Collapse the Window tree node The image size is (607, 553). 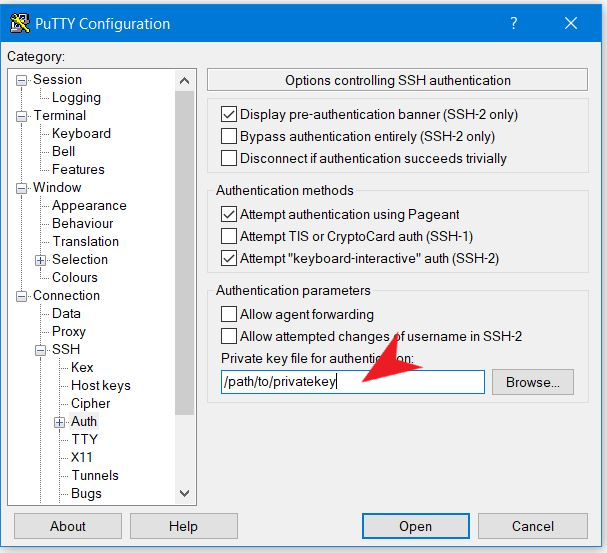[22, 188]
